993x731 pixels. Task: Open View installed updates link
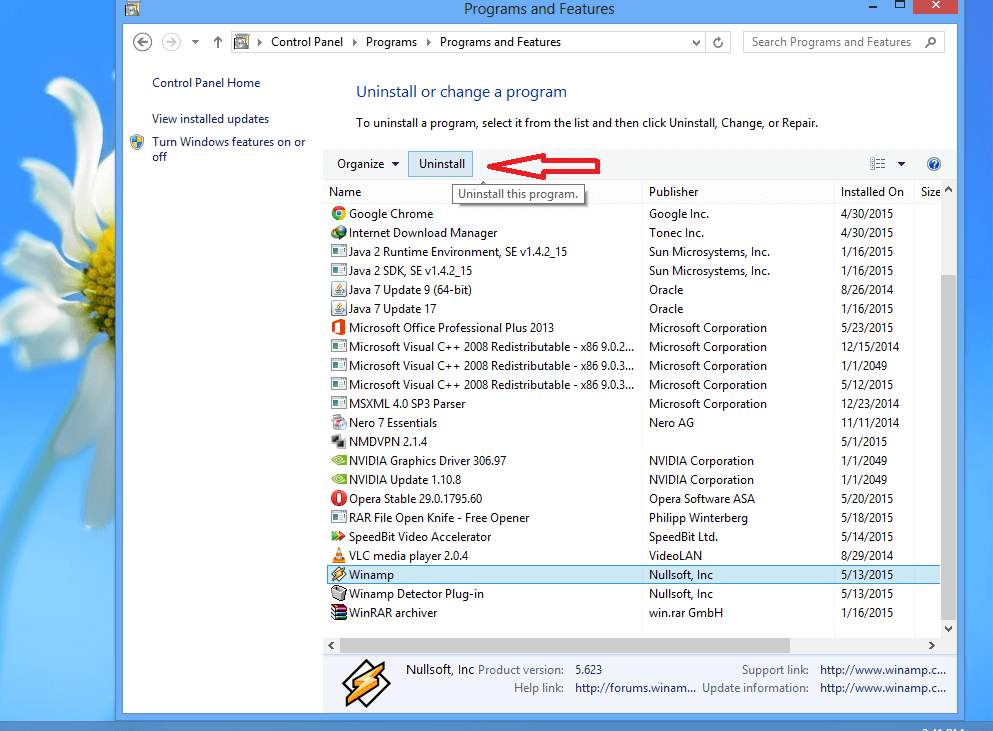(210, 119)
